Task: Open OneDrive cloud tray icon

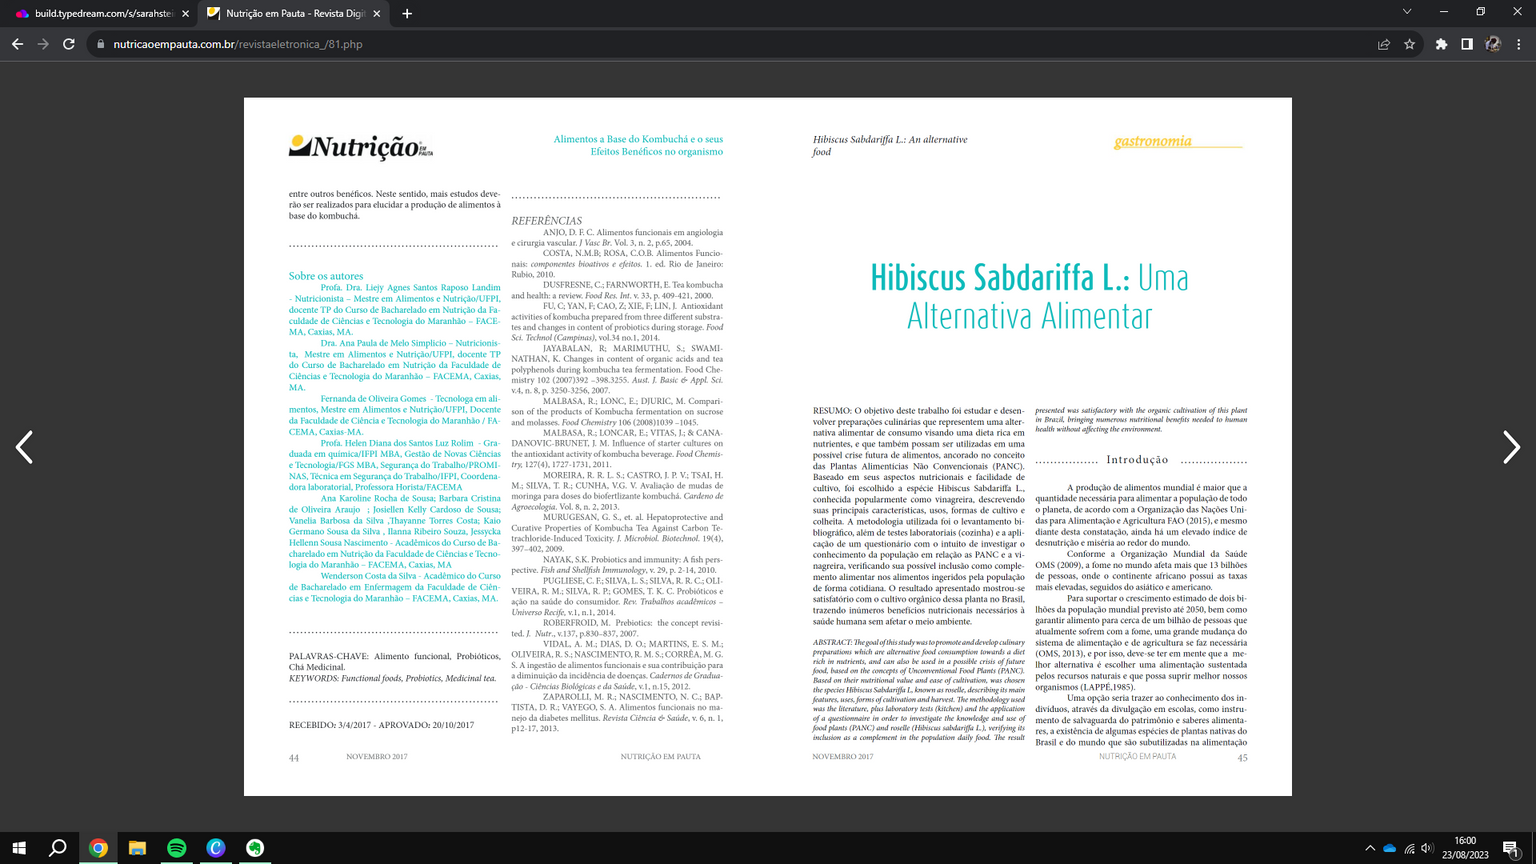Action: pos(1389,848)
